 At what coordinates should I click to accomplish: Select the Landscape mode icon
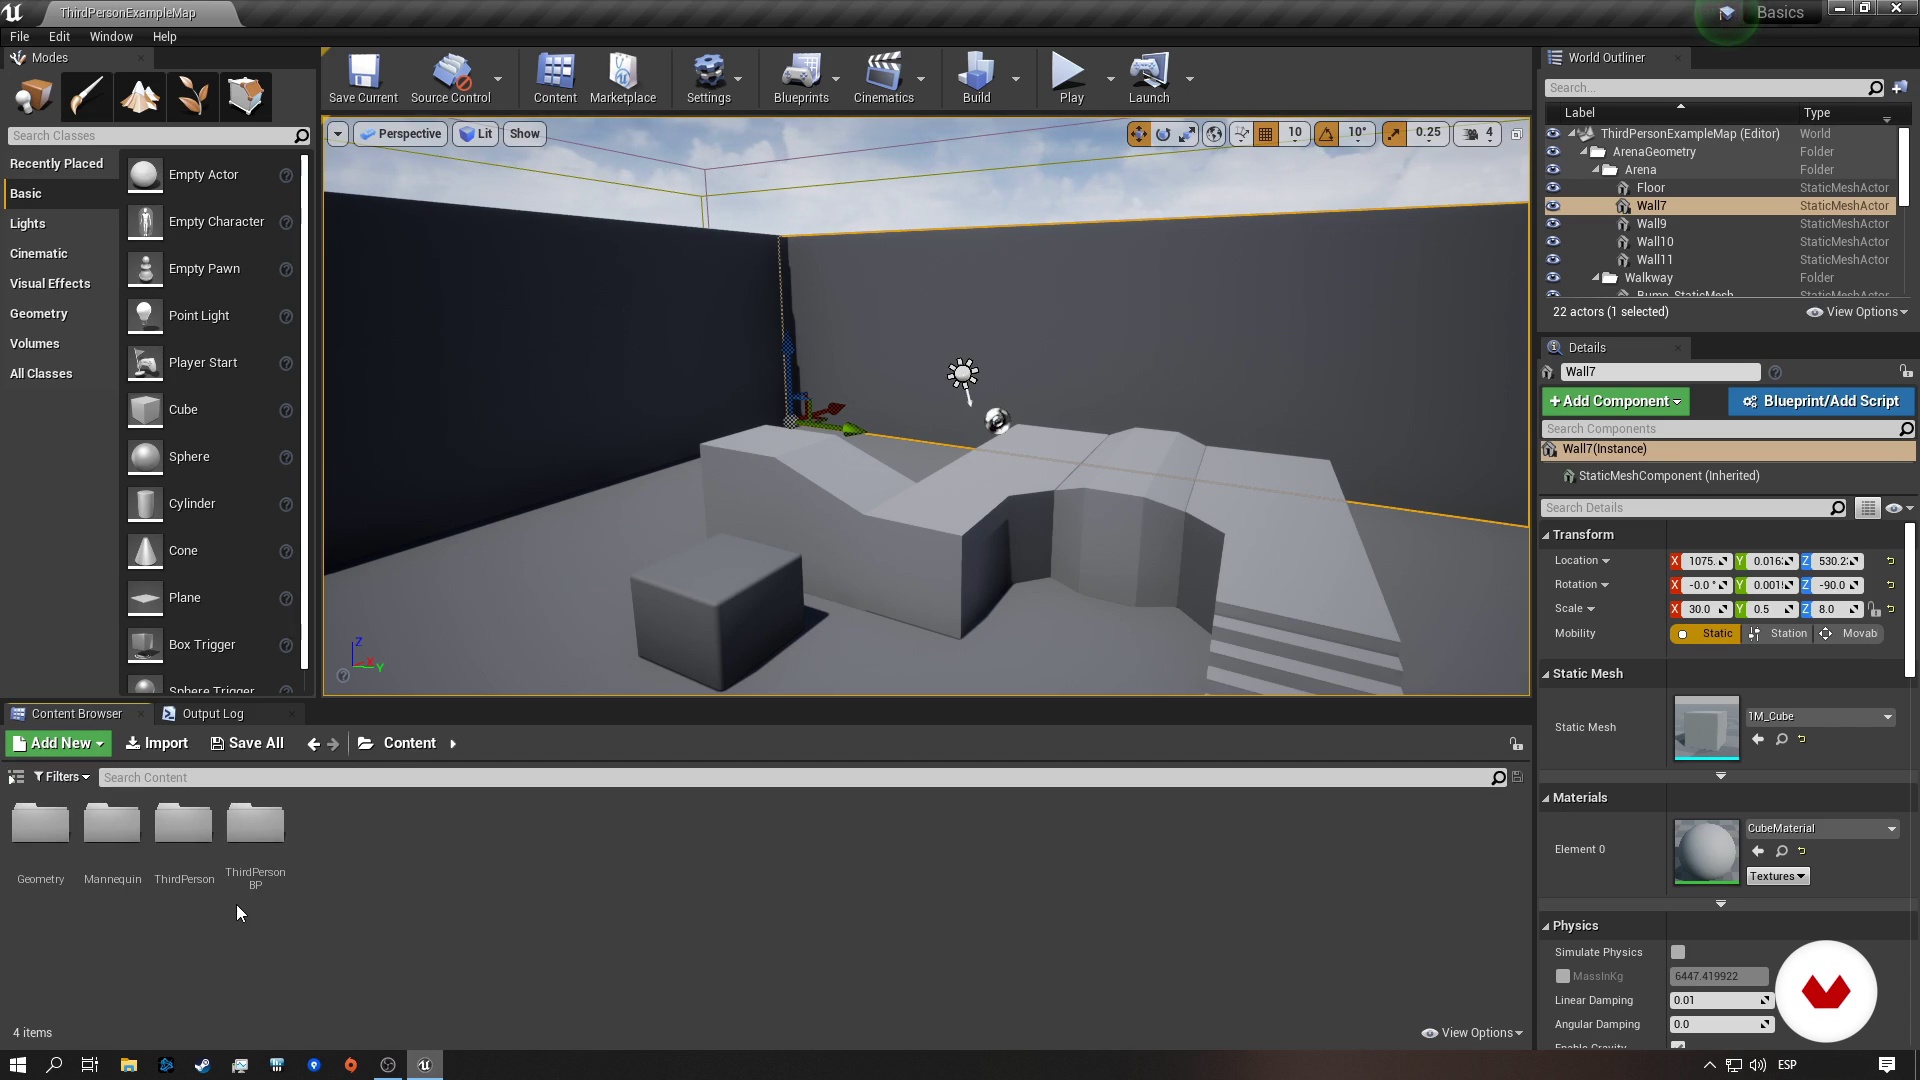click(139, 97)
